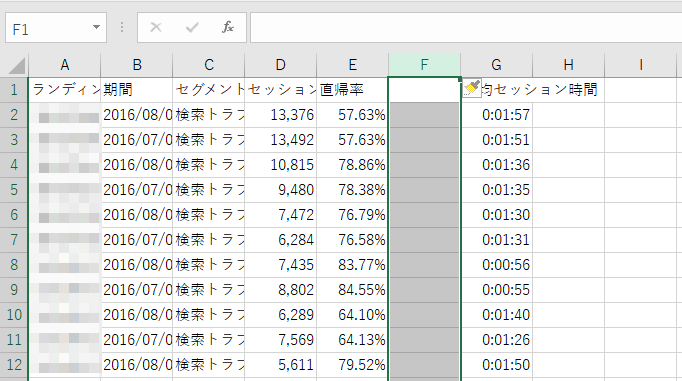Click the 期間 header cell
Viewport: 682px width, 381px height.
coord(137,90)
